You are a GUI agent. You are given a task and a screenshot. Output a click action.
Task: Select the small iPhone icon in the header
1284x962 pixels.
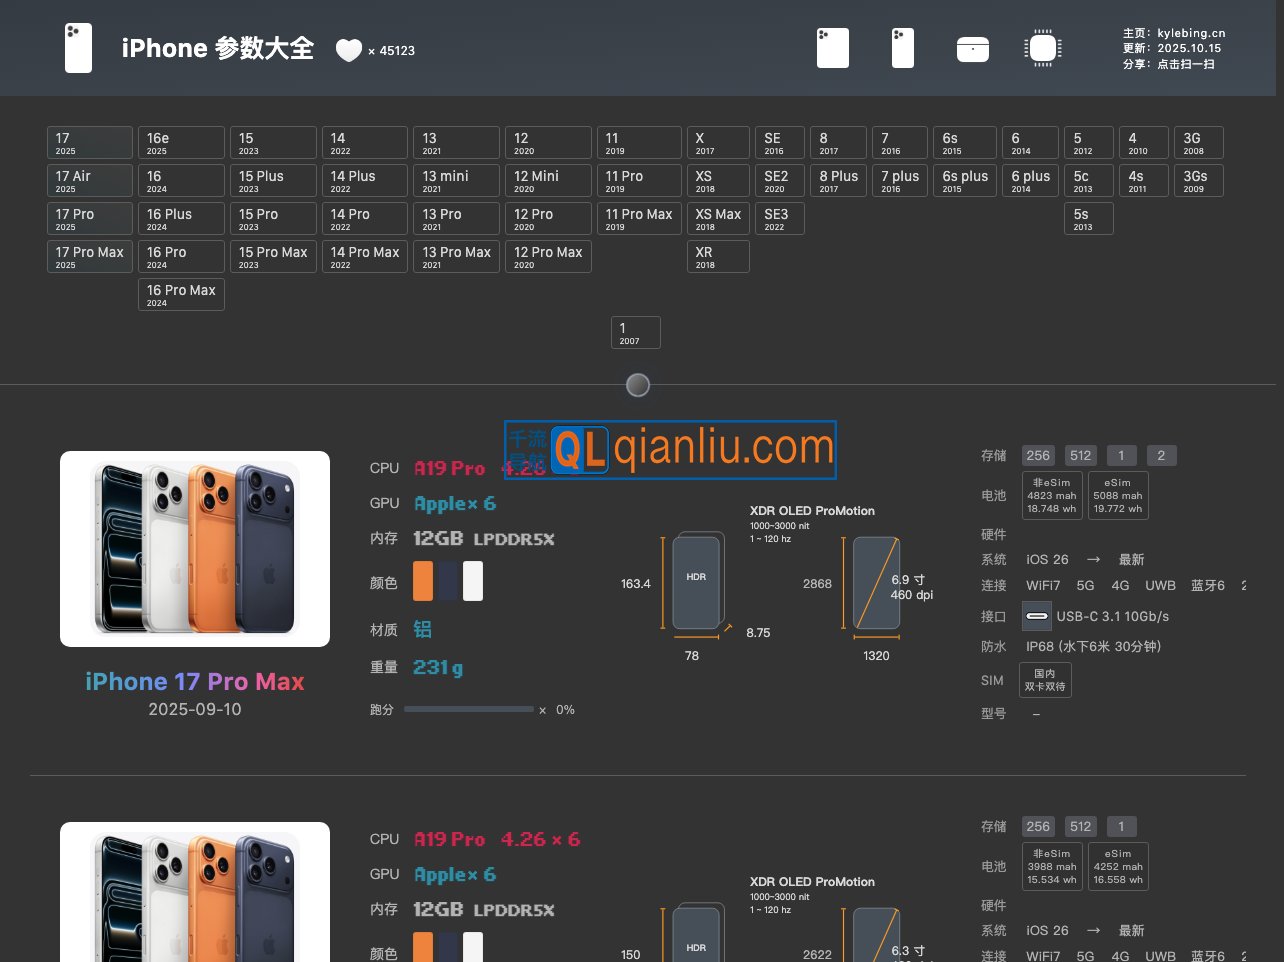(x=902, y=47)
